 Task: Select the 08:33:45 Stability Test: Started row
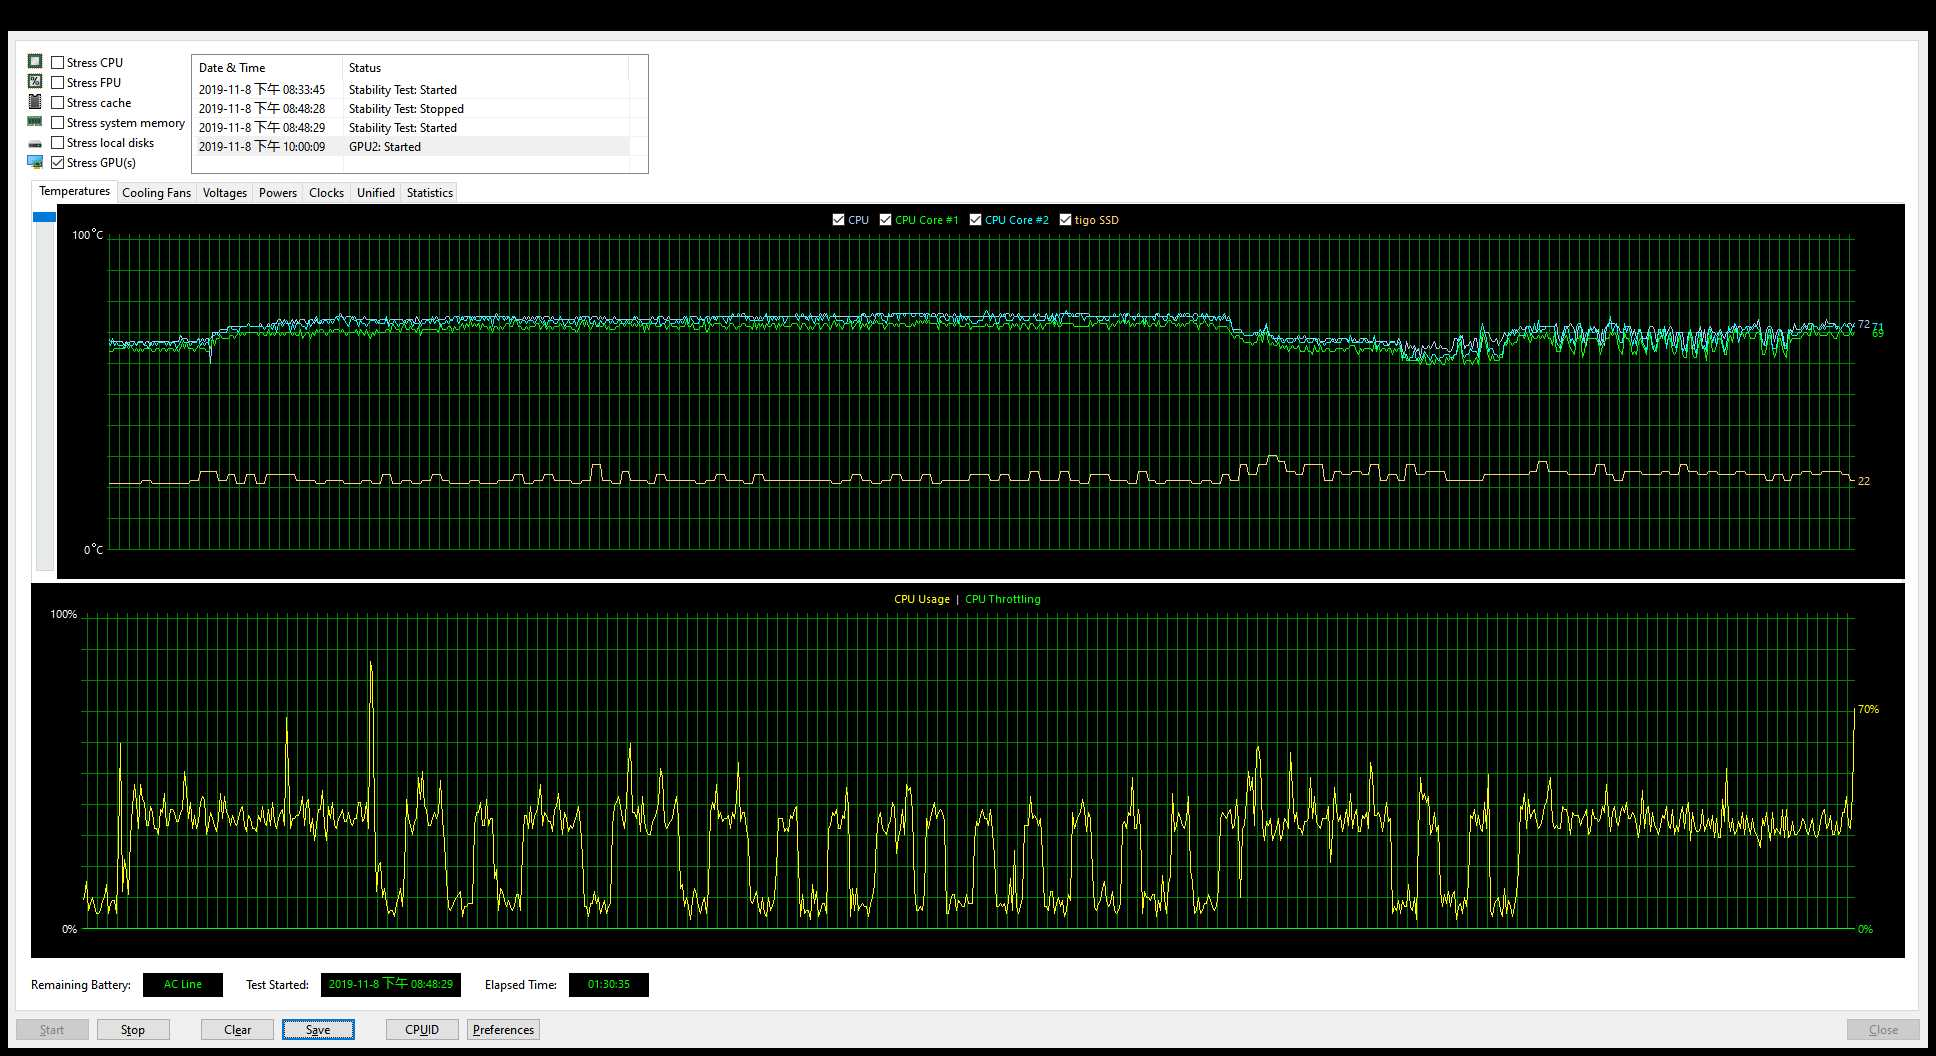[411, 89]
